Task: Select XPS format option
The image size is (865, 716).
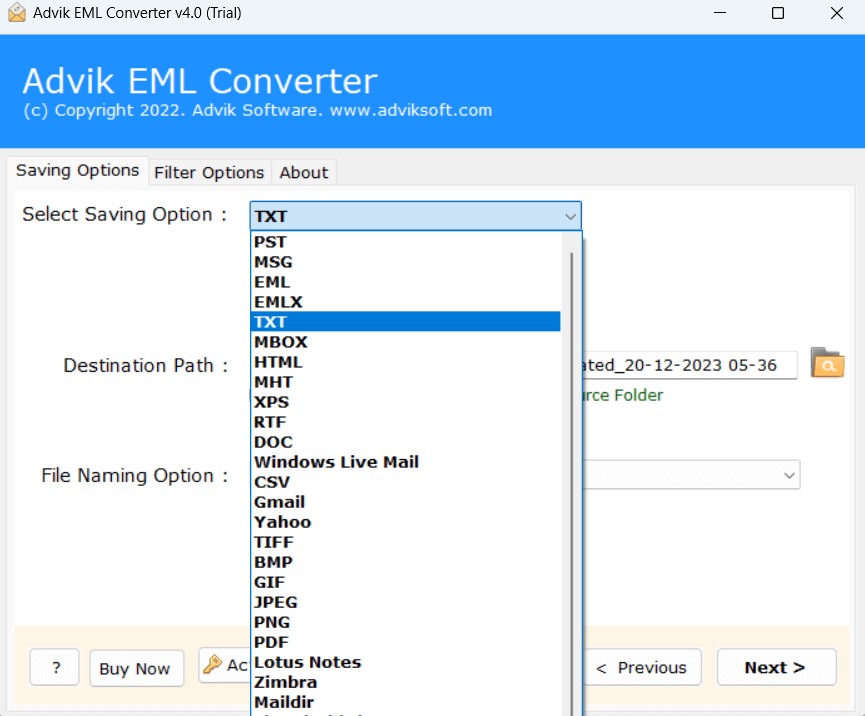Action: (405, 402)
